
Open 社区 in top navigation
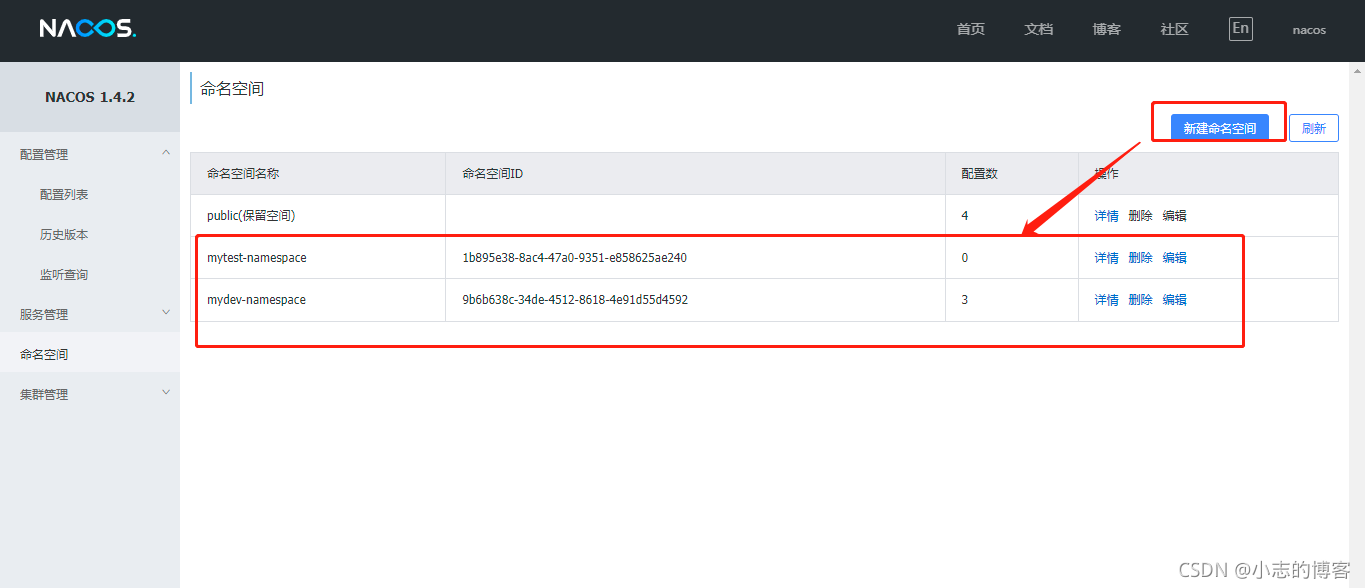(x=1174, y=29)
